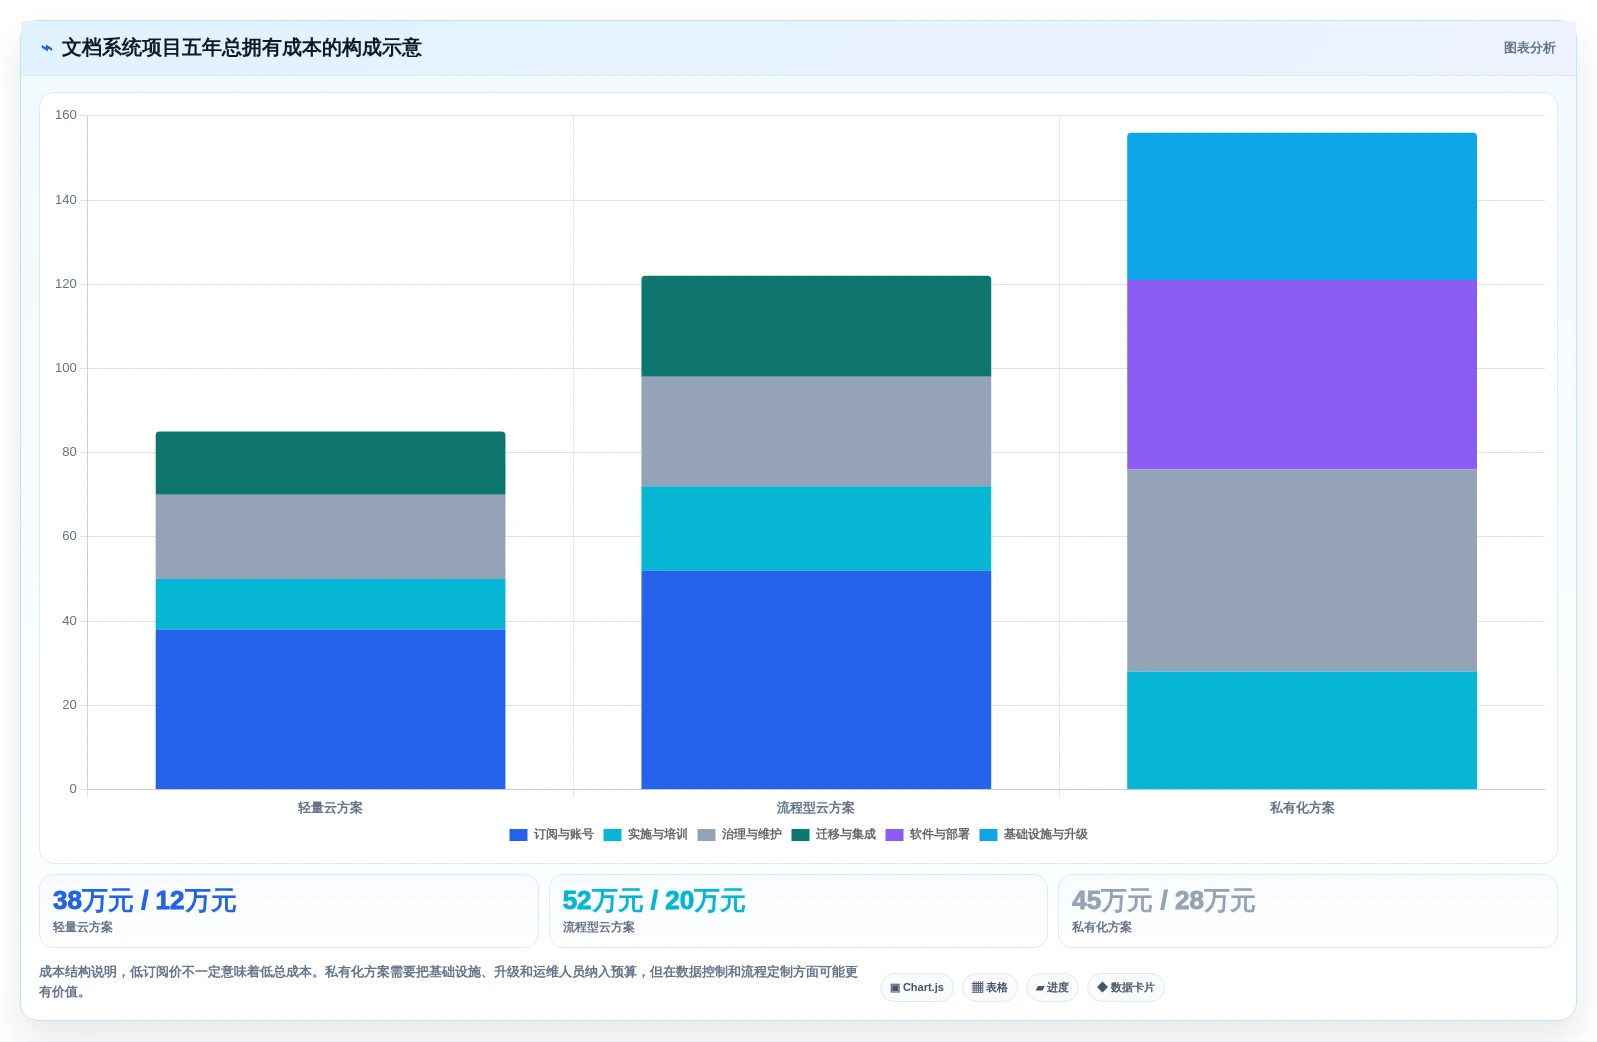Toggle the 实施与培训 legend swatch

(x=612, y=835)
